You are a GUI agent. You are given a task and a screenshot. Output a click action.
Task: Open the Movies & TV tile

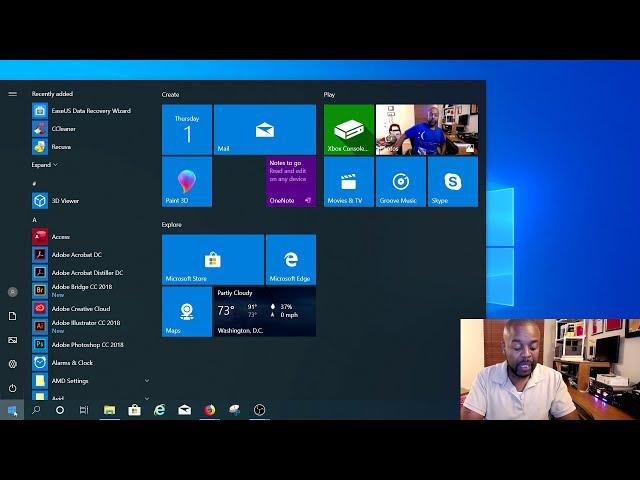coord(349,182)
